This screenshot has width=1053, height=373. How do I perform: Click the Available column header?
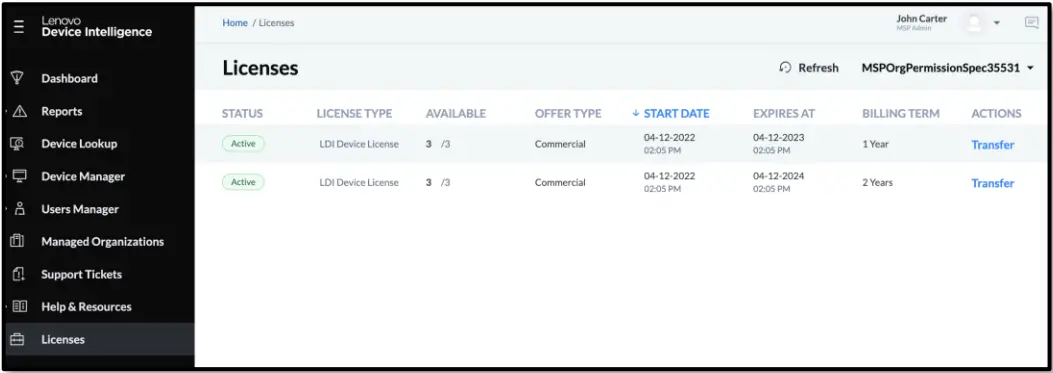pyautogui.click(x=456, y=114)
